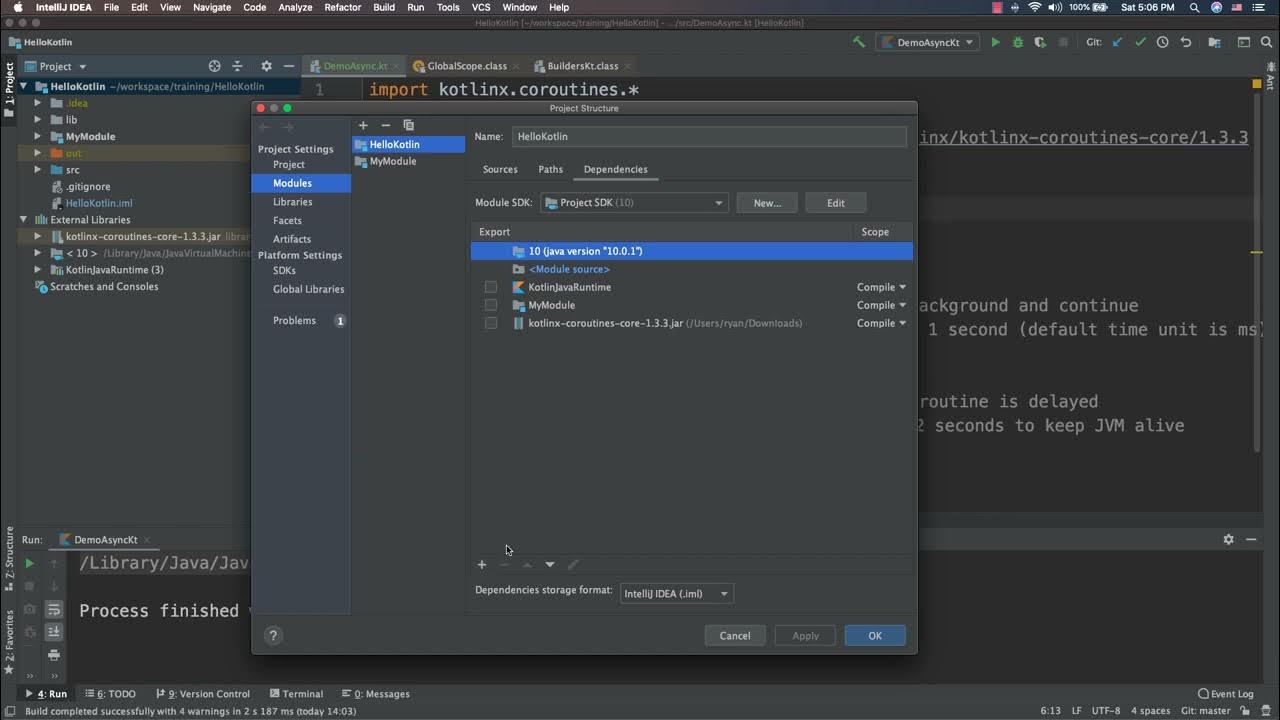Open the macOS Spotlight search icon

coord(1193,7)
